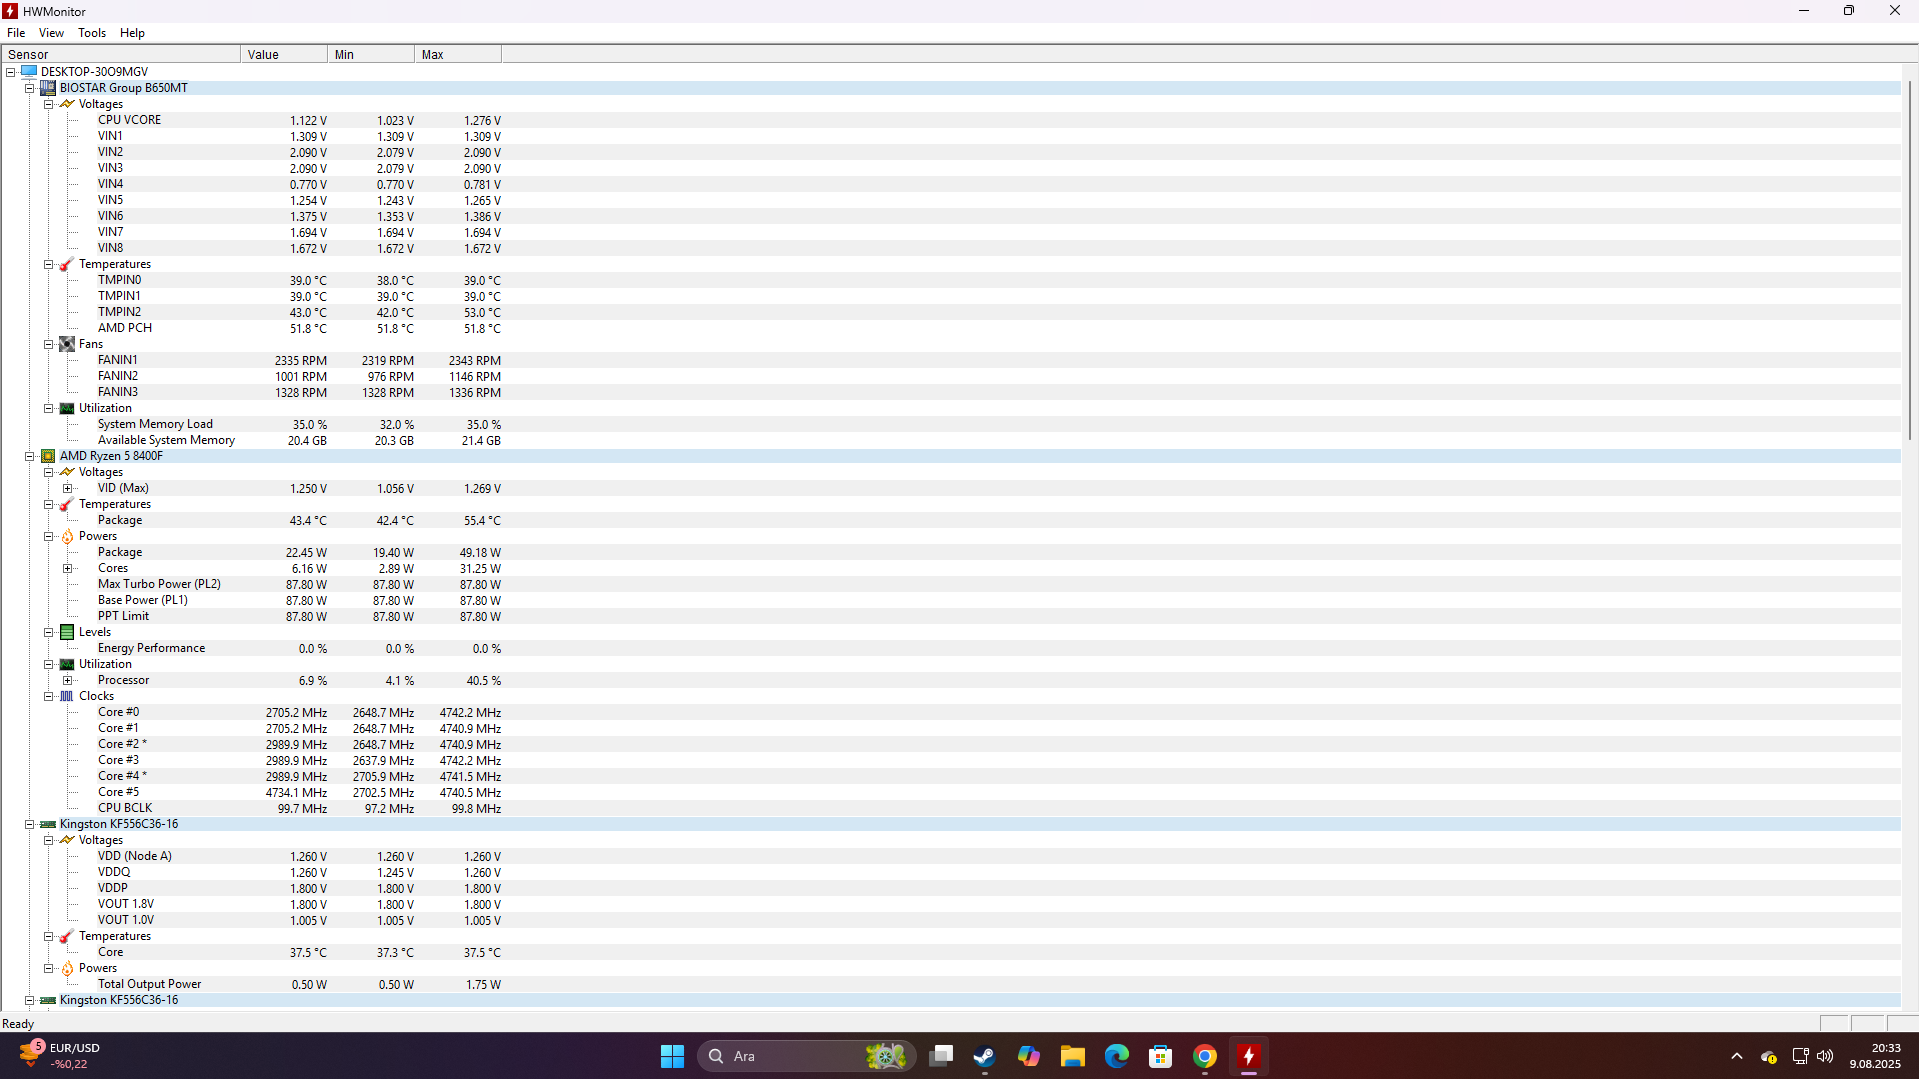Select the Energy Performance row
The image size is (1919, 1079).
[950, 648]
